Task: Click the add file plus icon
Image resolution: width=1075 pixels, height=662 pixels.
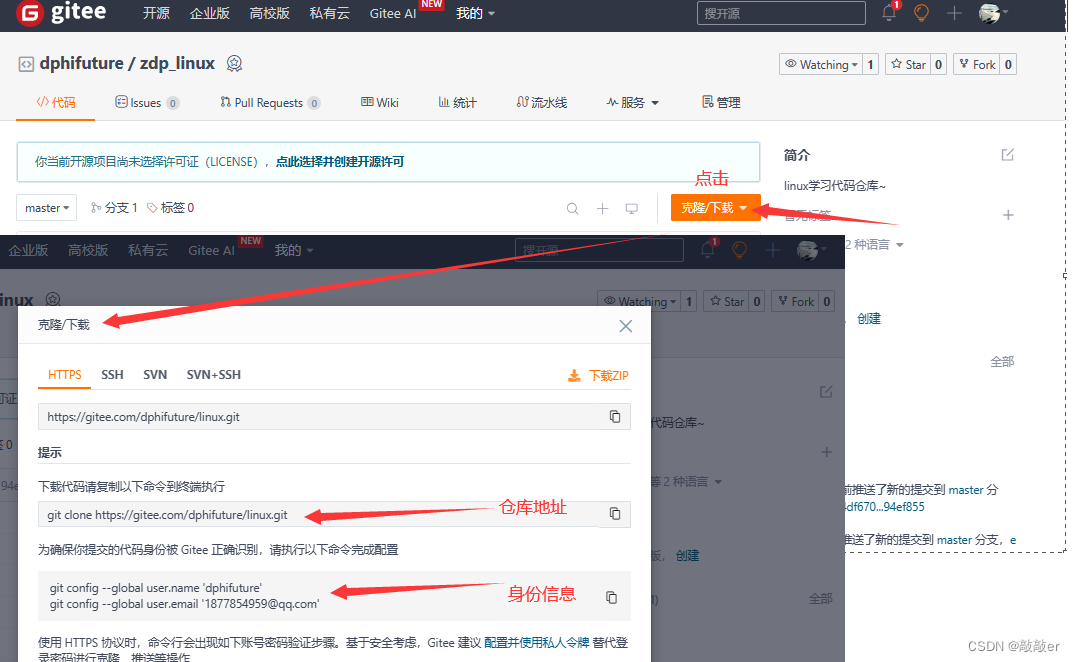Action: pos(602,208)
